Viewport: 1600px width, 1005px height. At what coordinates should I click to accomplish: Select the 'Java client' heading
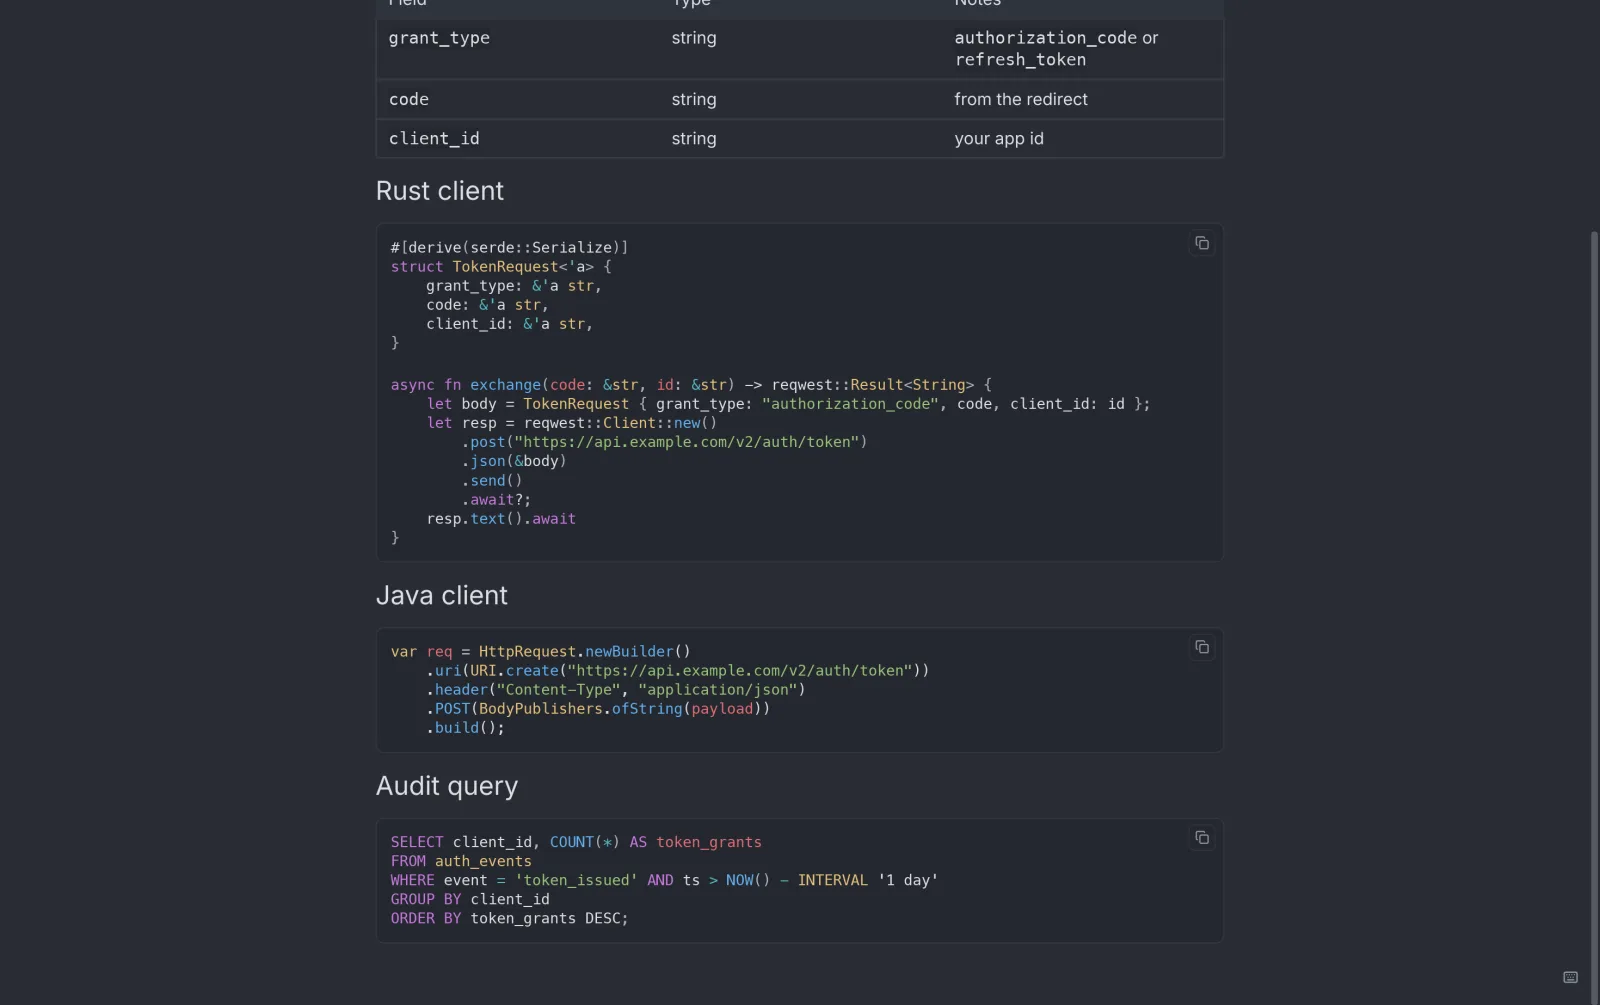click(x=442, y=595)
